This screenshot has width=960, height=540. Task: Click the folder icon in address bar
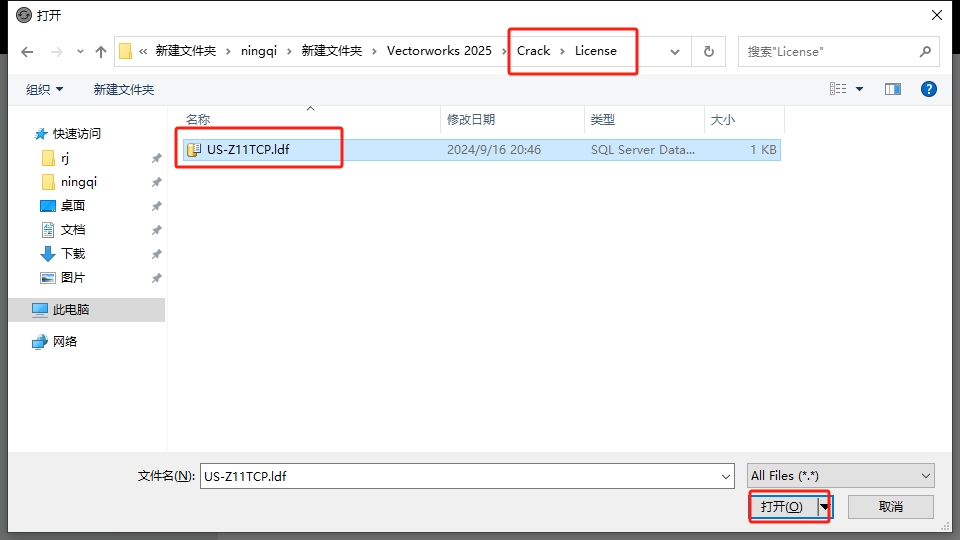click(126, 51)
